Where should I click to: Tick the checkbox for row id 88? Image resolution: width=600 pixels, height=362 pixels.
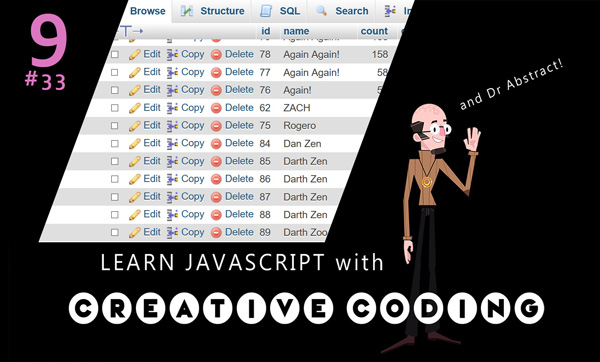[115, 214]
